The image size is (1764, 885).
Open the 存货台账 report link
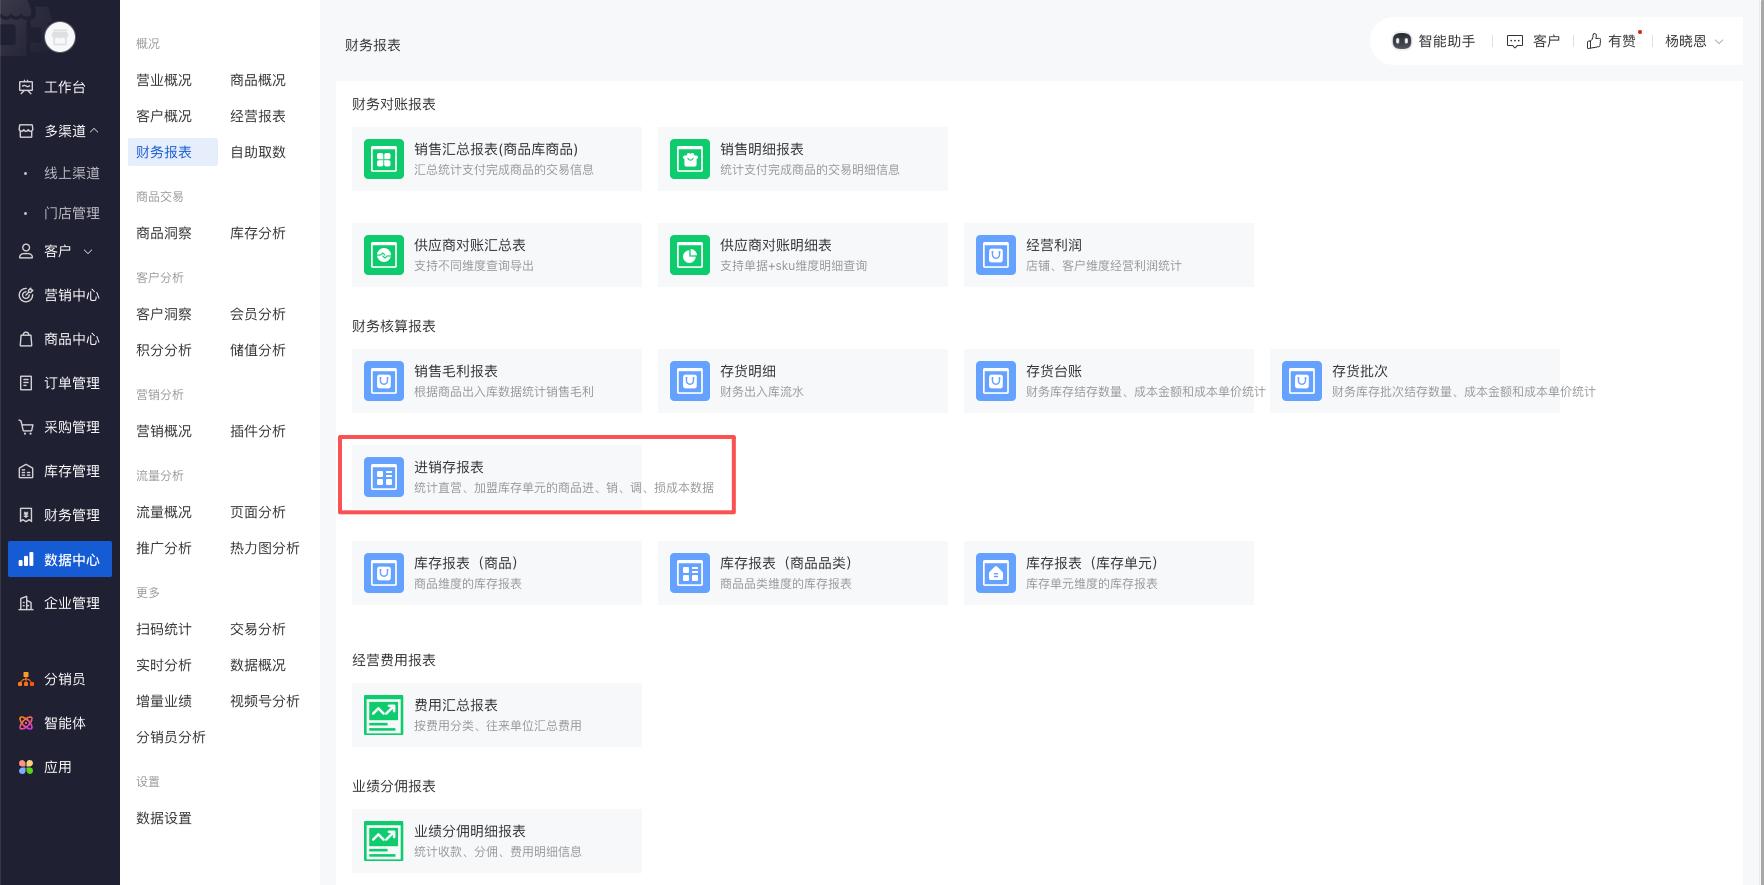1054,371
